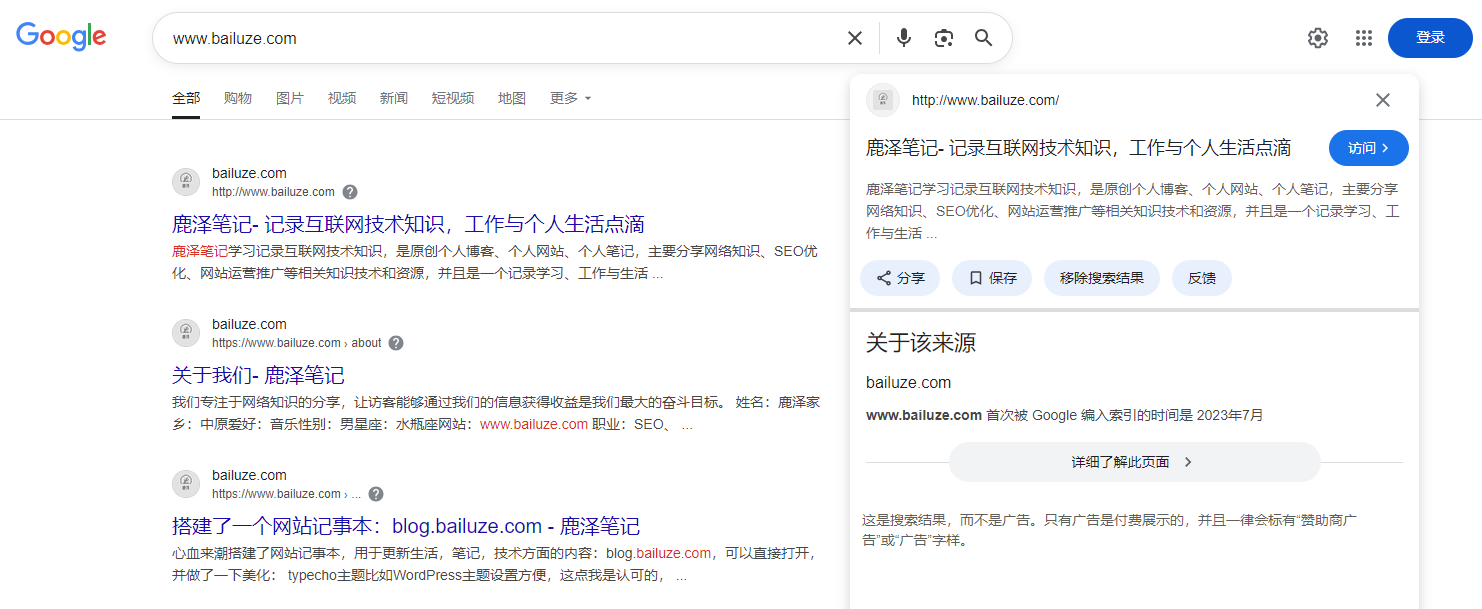Image resolution: width=1482 pixels, height=609 pixels.
Task: Expand 详细了解此页面
Action: coord(1134,462)
